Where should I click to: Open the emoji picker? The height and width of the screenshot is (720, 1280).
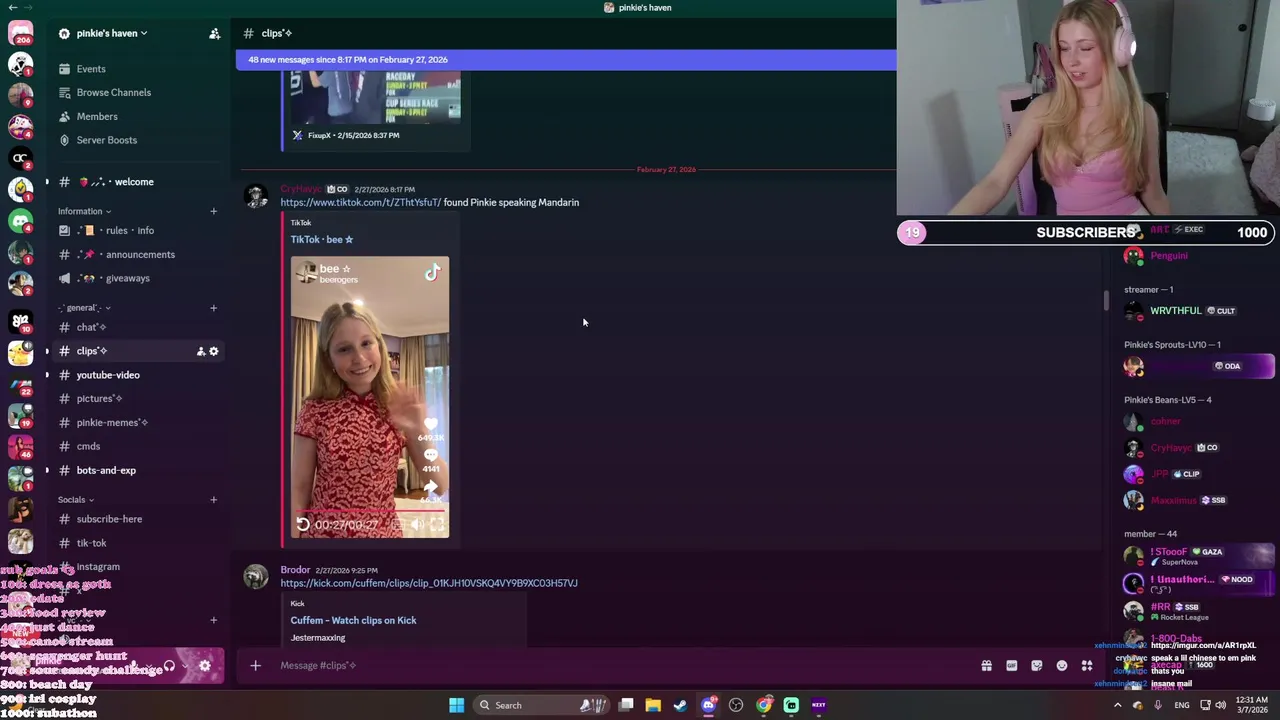(x=1061, y=665)
